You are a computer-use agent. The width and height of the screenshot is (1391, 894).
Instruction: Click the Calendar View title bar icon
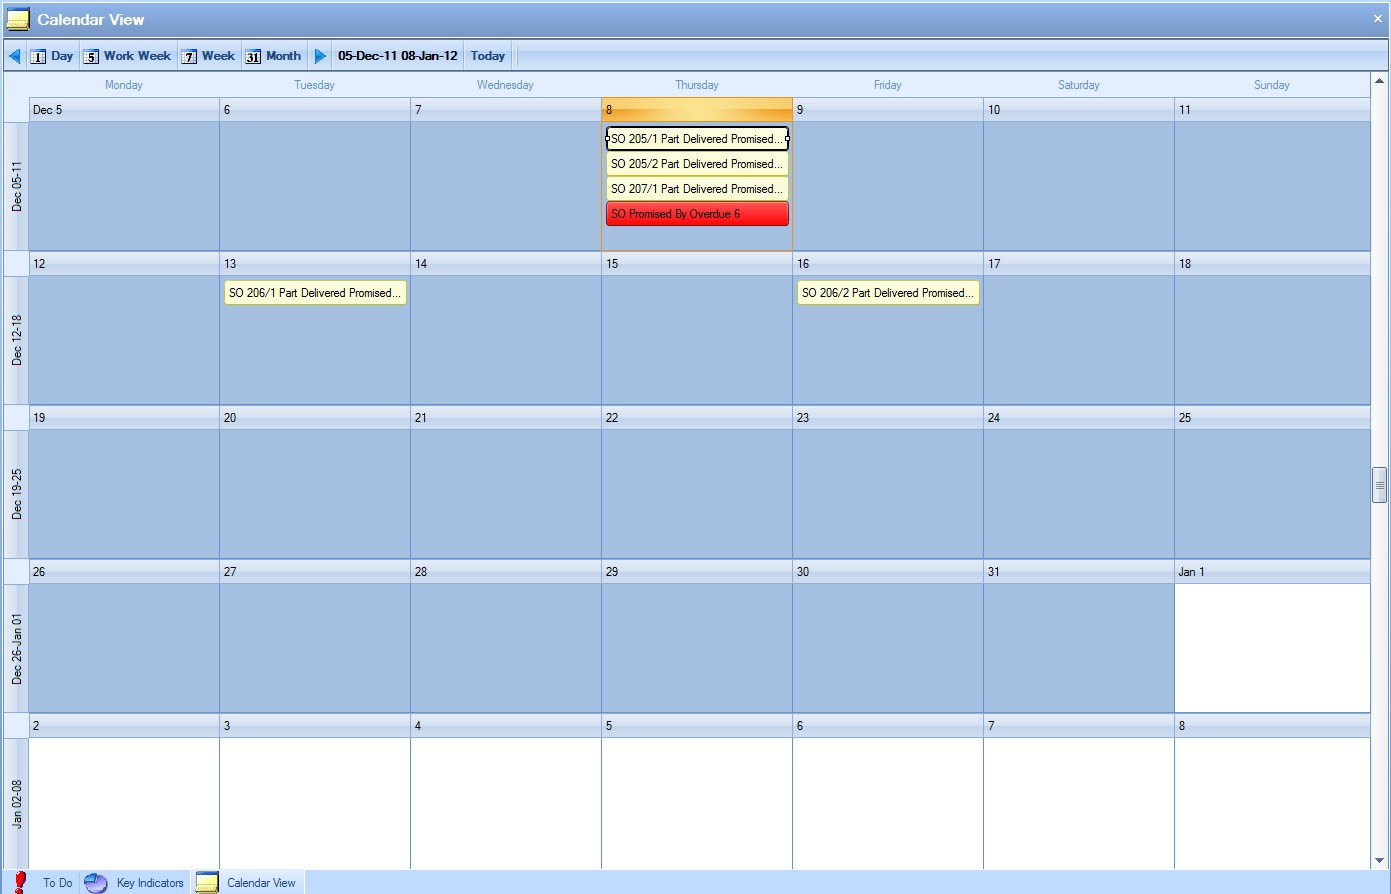(x=18, y=19)
